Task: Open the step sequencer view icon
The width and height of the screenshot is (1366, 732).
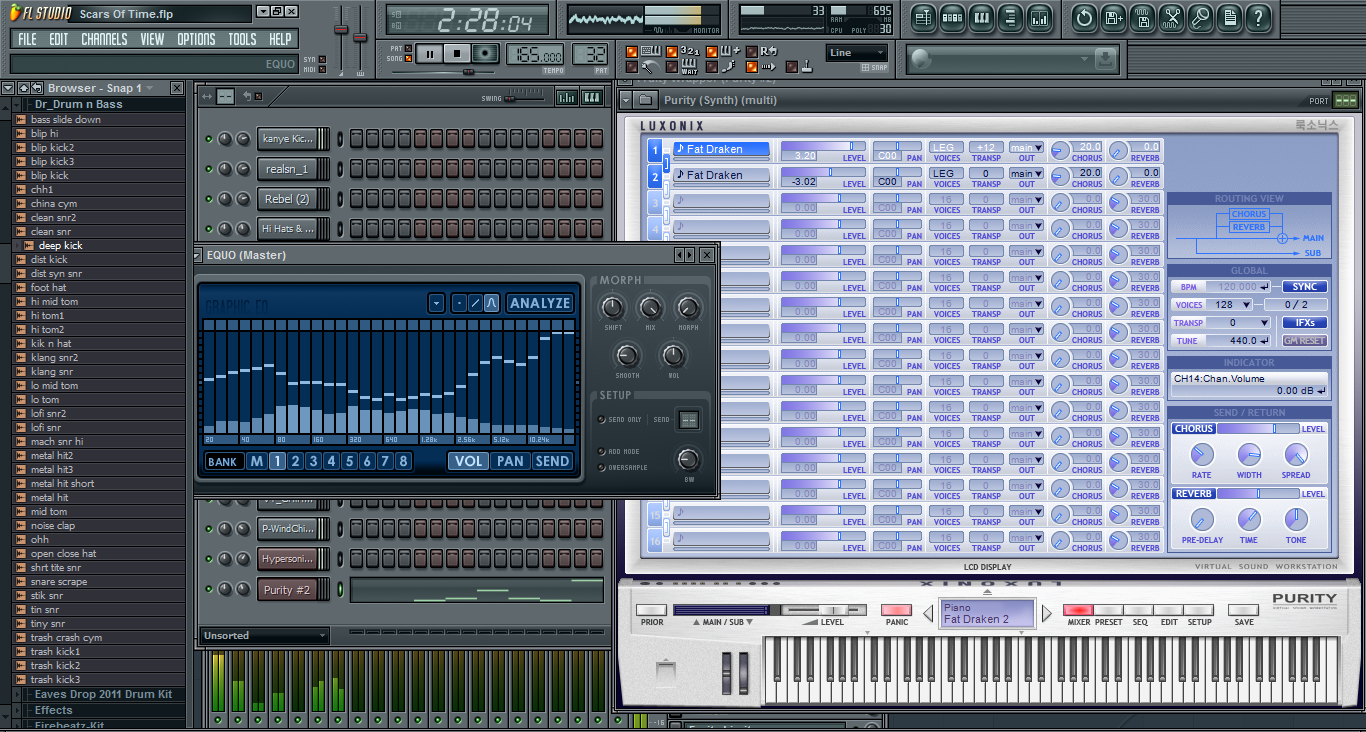Action: coord(952,17)
